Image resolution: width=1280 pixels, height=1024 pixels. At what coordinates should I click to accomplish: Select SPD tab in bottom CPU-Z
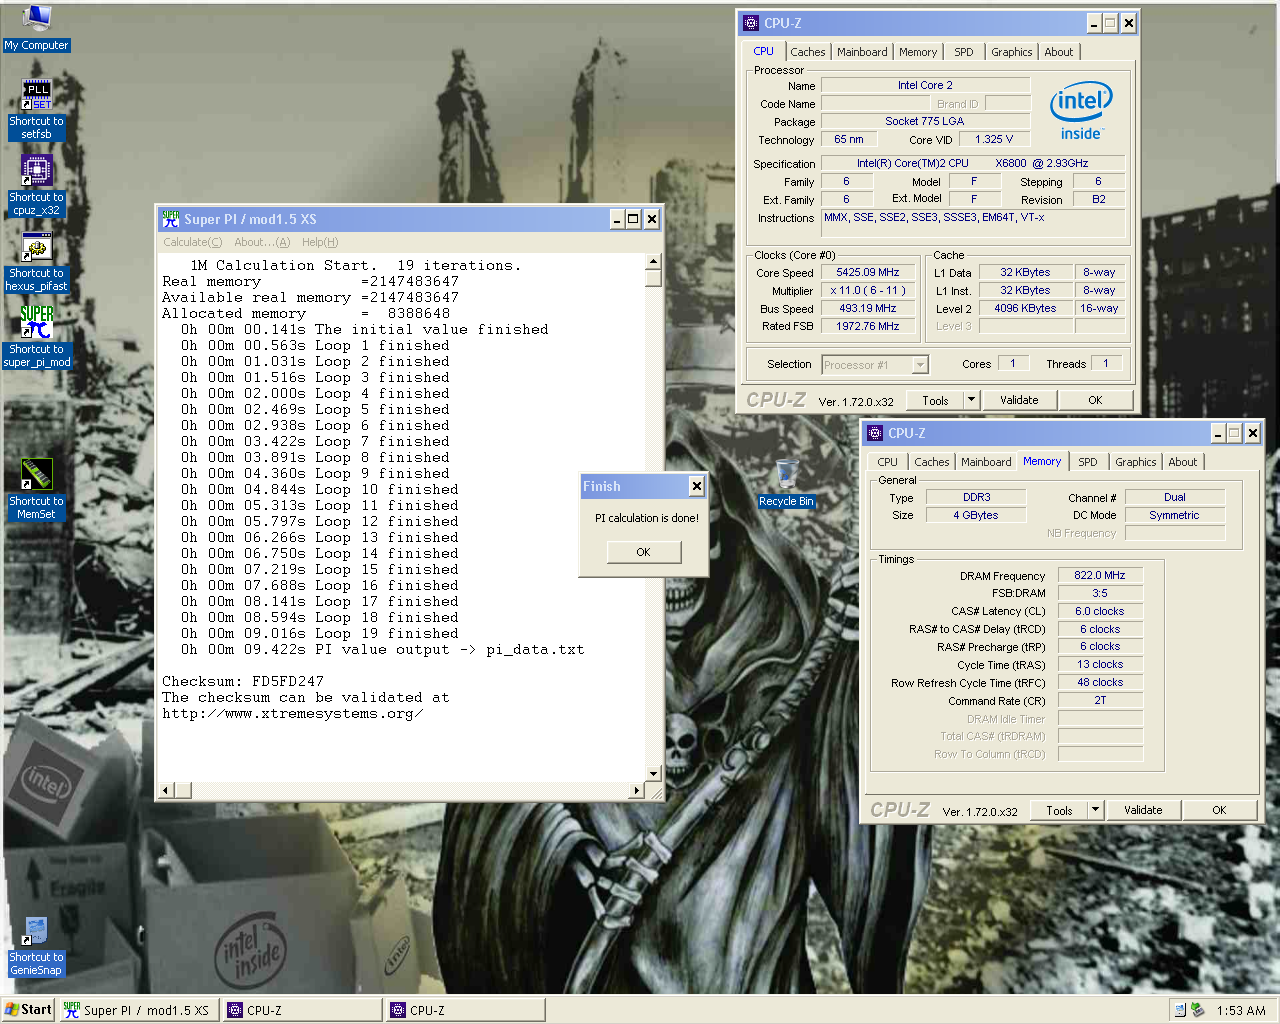[x=1088, y=462]
